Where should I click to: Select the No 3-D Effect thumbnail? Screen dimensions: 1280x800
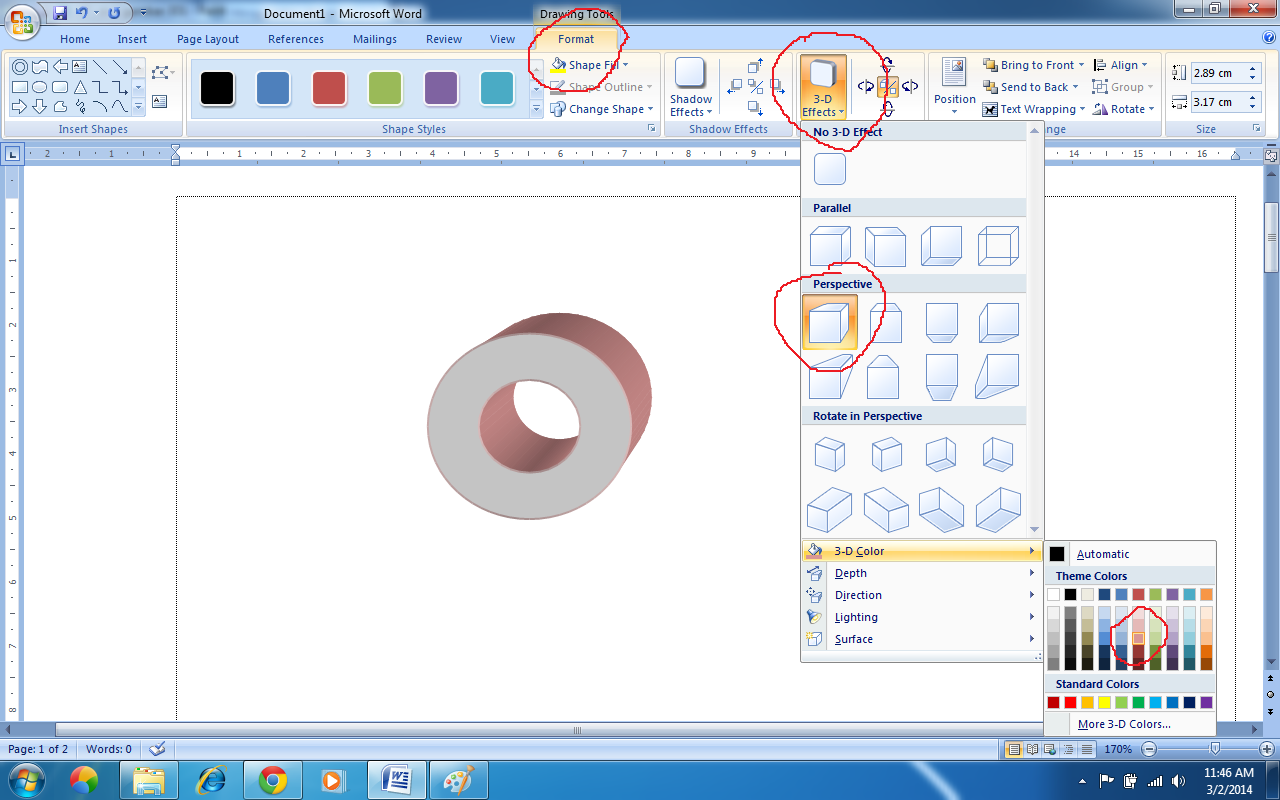click(x=830, y=169)
